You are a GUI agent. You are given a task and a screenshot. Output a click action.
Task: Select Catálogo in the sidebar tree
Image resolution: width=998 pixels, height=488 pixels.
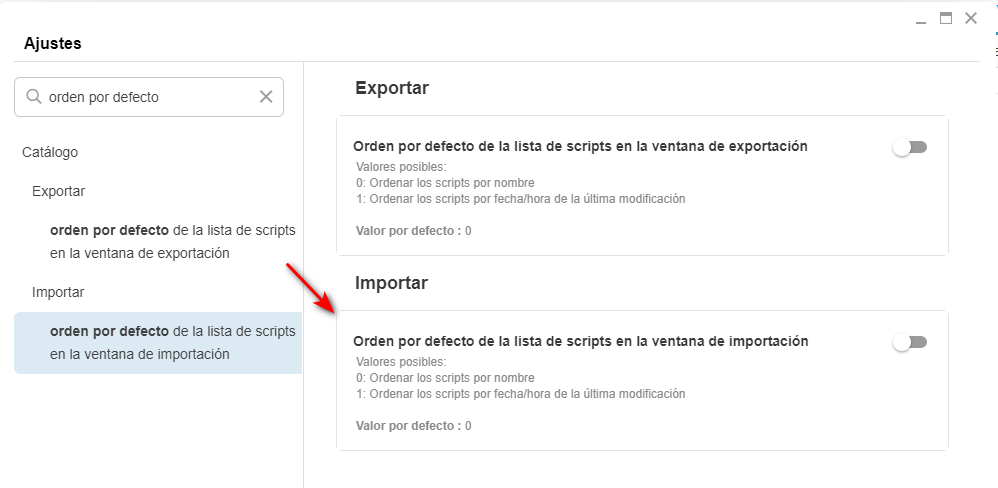pyautogui.click(x=50, y=152)
